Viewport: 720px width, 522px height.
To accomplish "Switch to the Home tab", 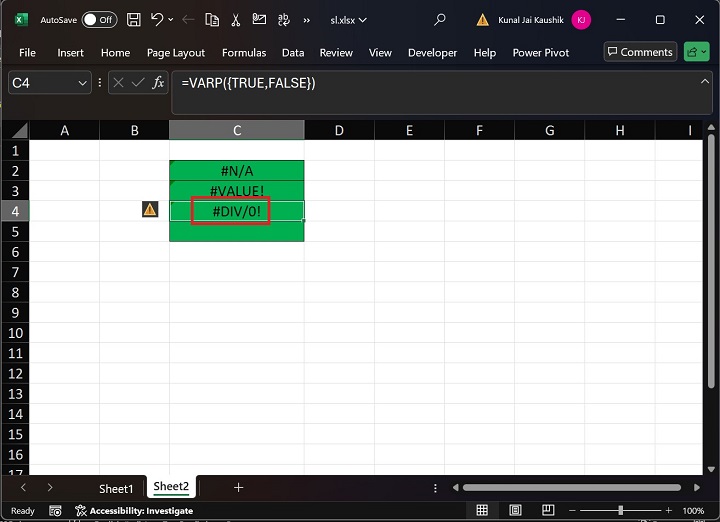I will [x=115, y=53].
